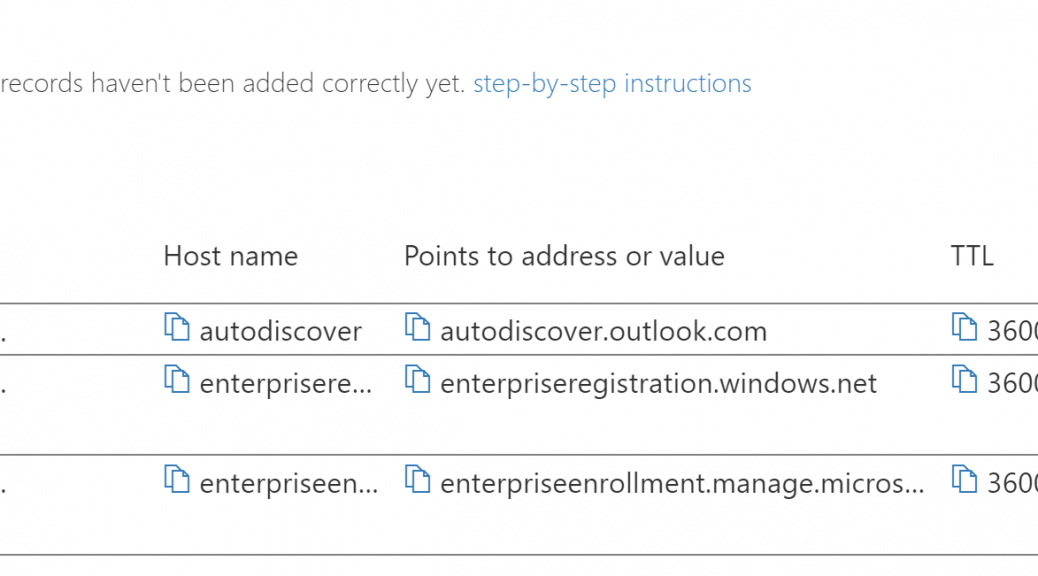This screenshot has width=1038, height=576.
Task: Select the enterpriseregistration.windows.net text
Action: click(659, 384)
